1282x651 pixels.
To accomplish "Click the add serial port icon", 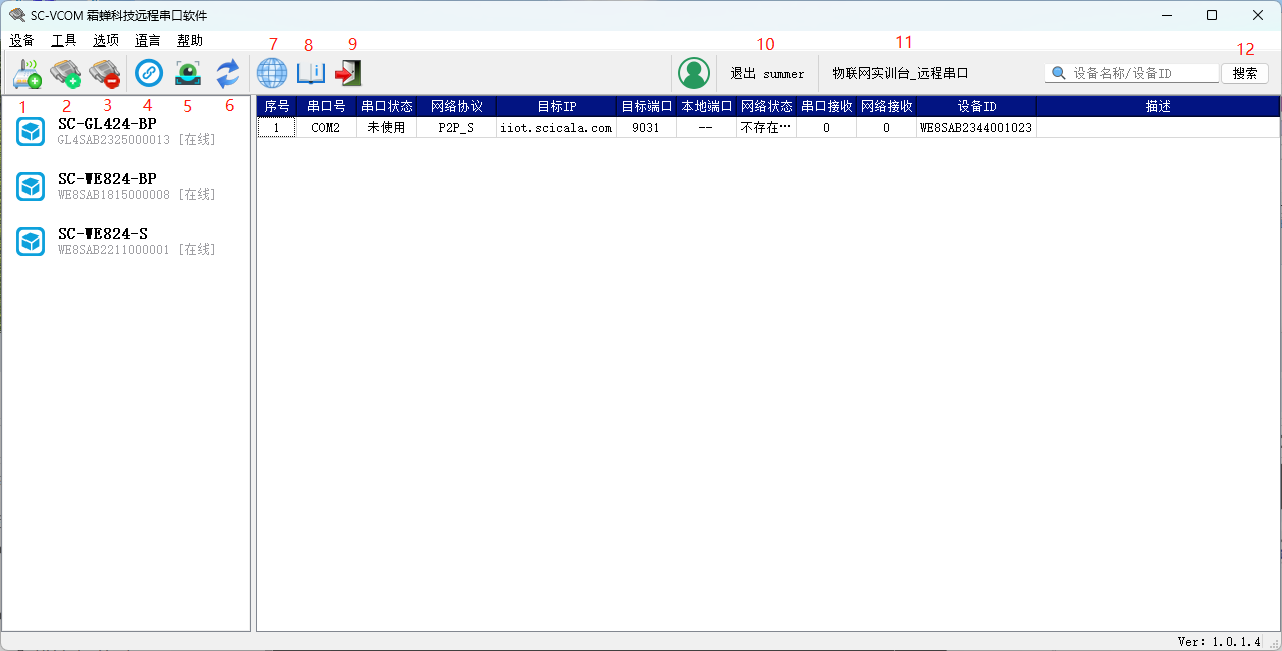I will pyautogui.click(x=66, y=73).
